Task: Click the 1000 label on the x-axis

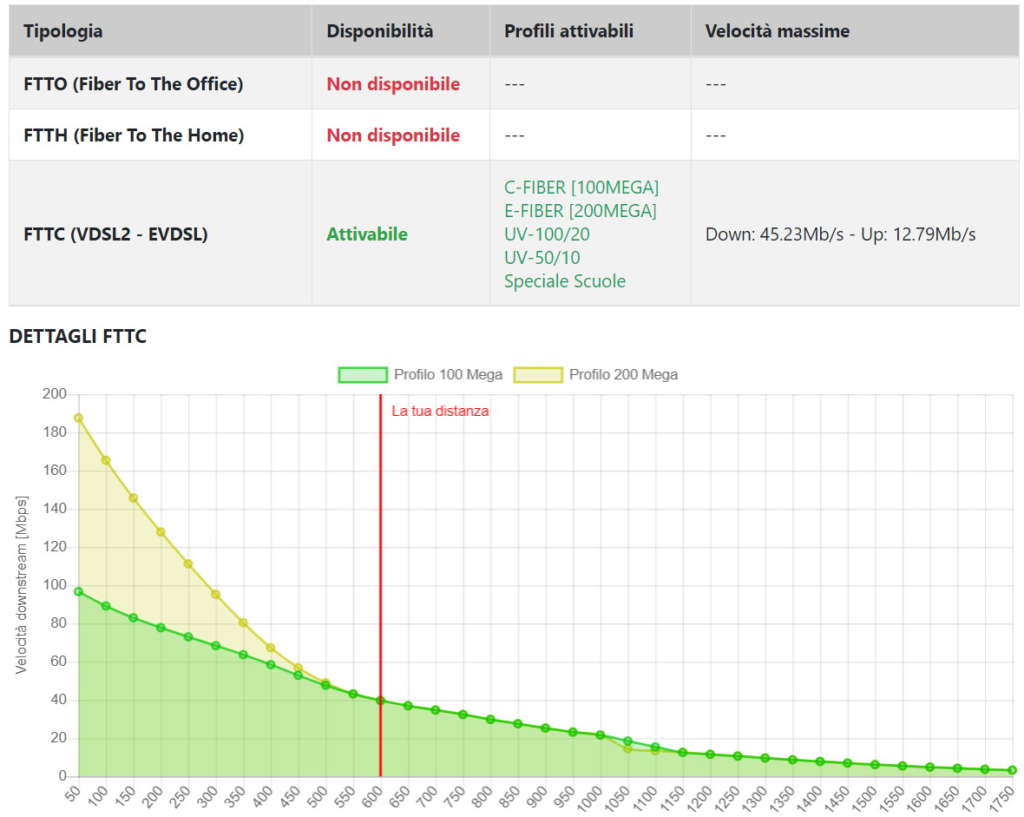Action: point(590,796)
